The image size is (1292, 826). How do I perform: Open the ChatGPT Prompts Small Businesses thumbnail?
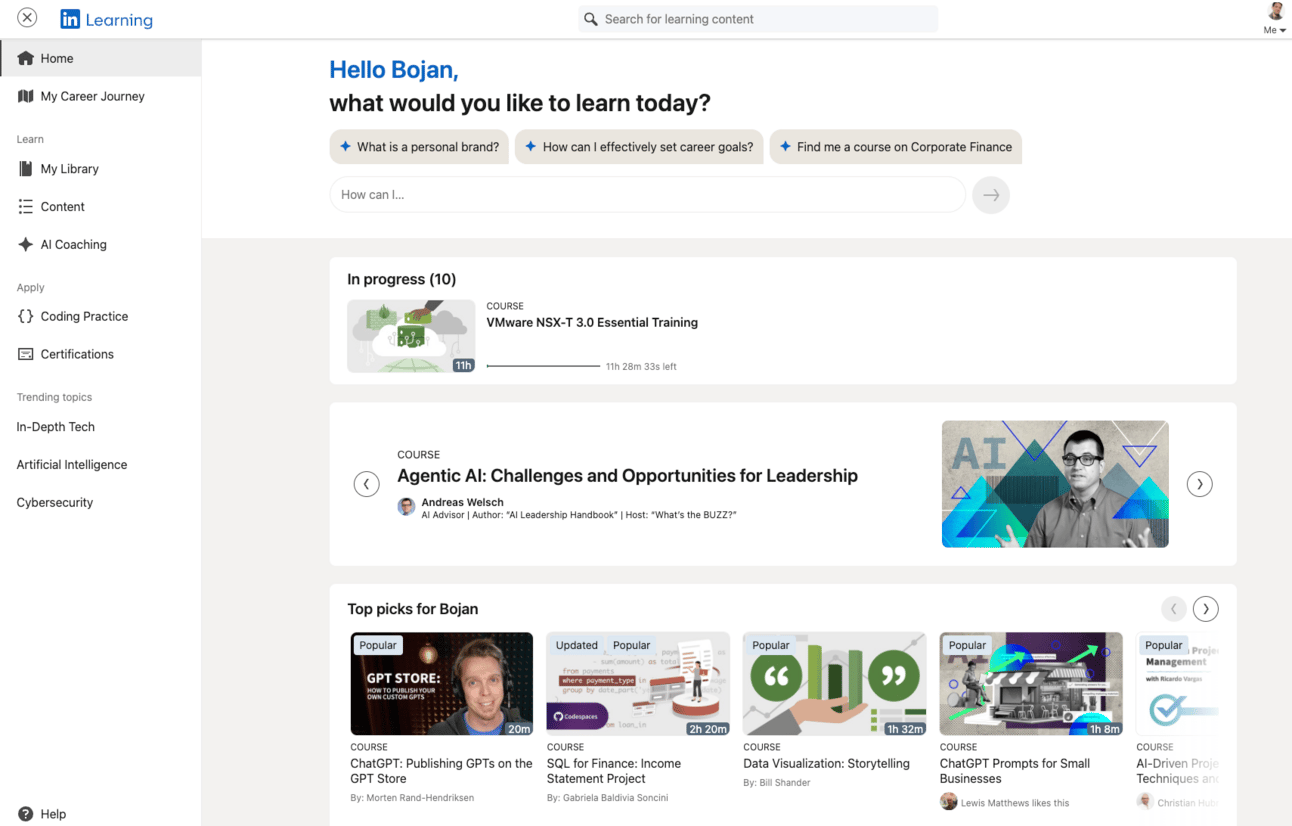point(1031,684)
